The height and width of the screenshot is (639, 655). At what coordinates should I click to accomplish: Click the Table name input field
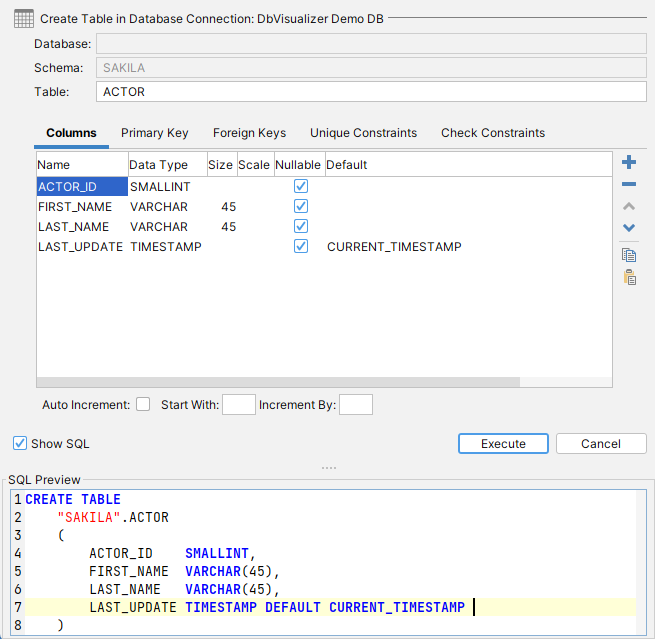371,92
